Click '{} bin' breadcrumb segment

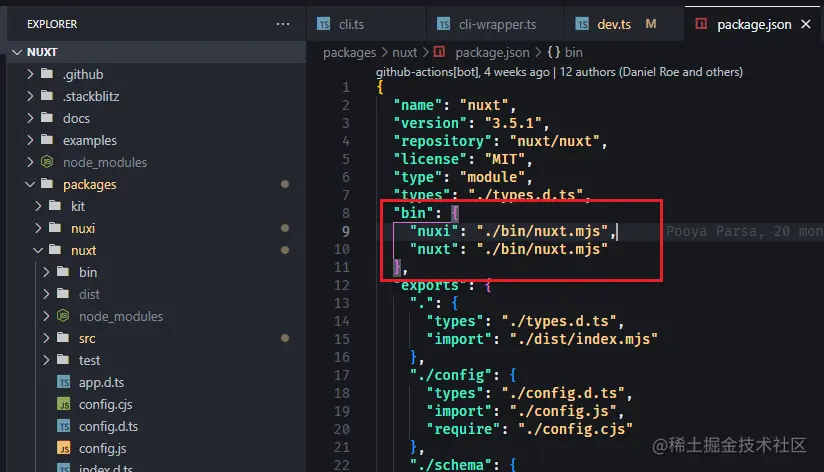(565, 53)
